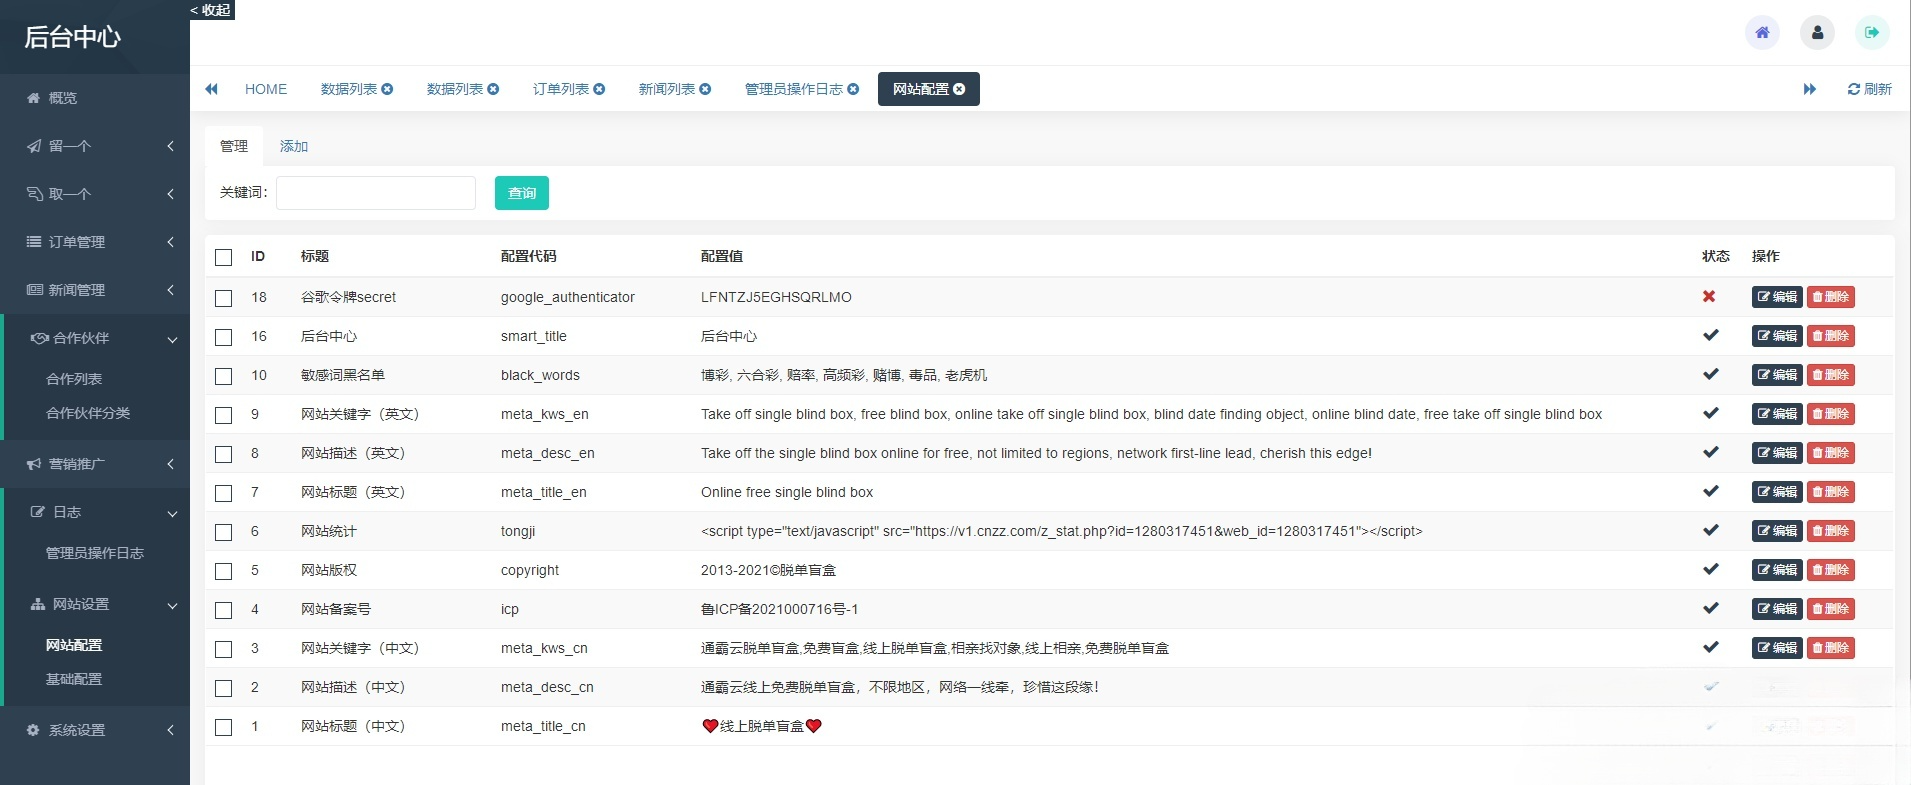Open the 管理员操作日志 tab
The width and height of the screenshot is (1911, 785).
click(x=793, y=89)
